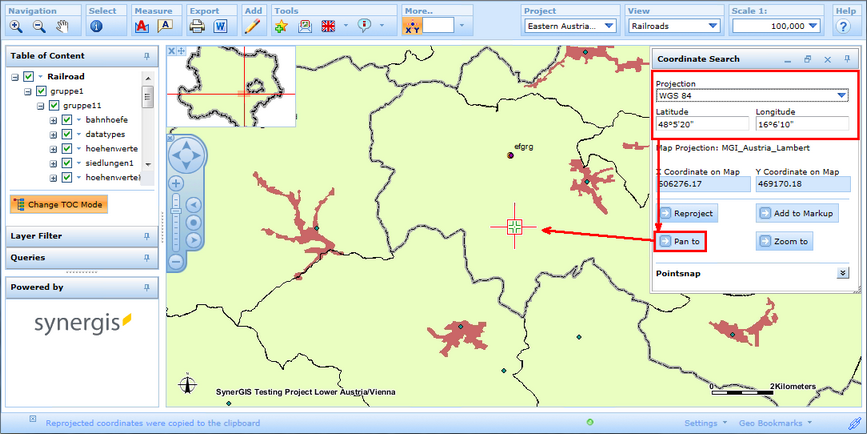Image resolution: width=867 pixels, height=434 pixels.
Task: Click the Print export icon
Action: click(x=197, y=26)
